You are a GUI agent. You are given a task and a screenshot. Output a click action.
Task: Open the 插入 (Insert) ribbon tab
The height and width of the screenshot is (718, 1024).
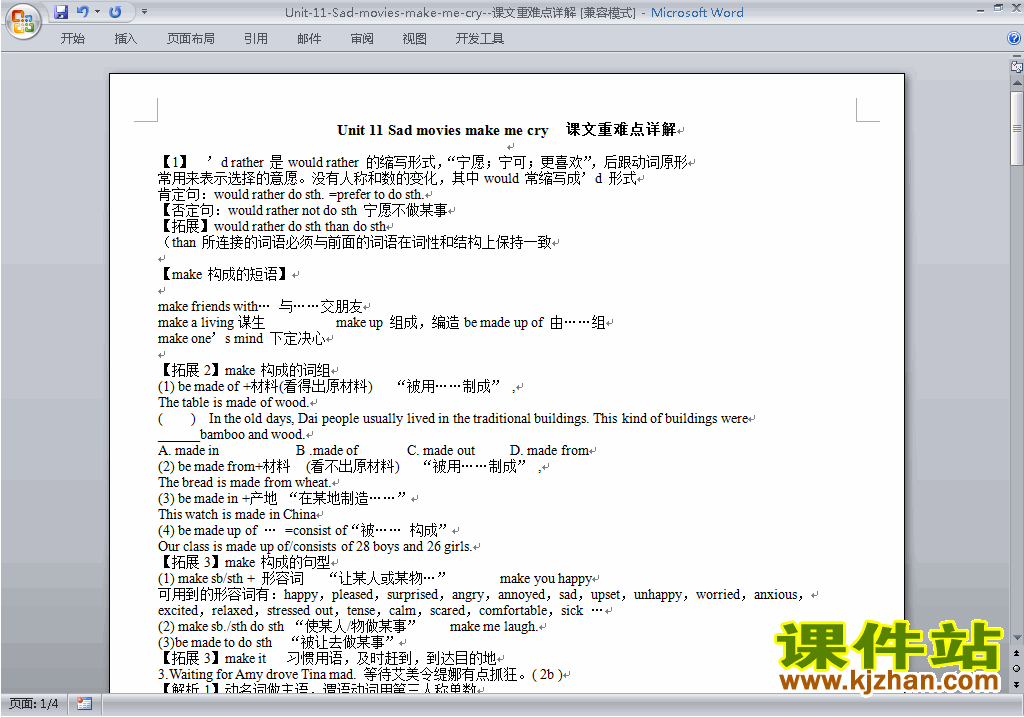point(125,39)
